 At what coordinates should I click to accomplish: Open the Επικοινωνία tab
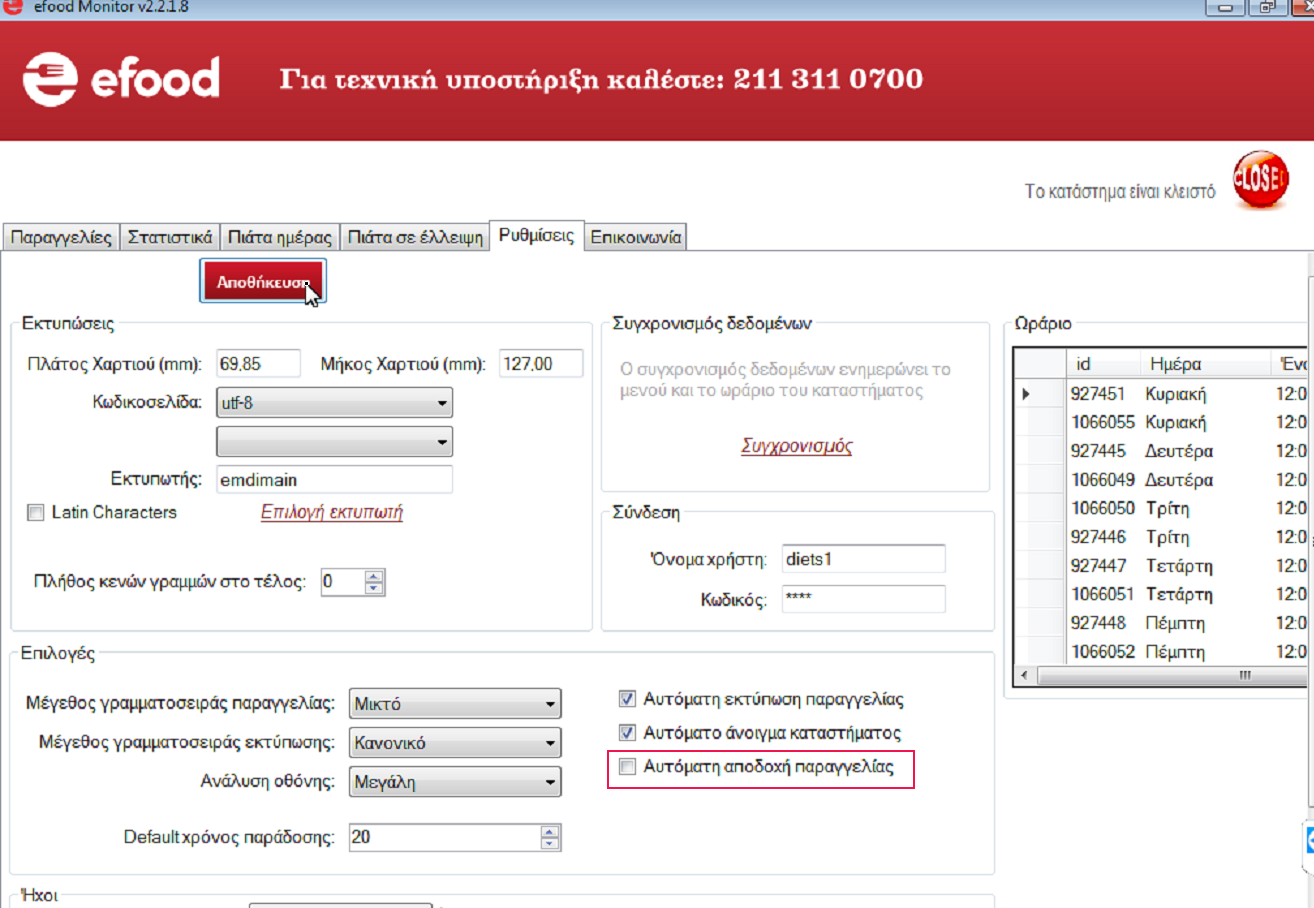(x=636, y=238)
